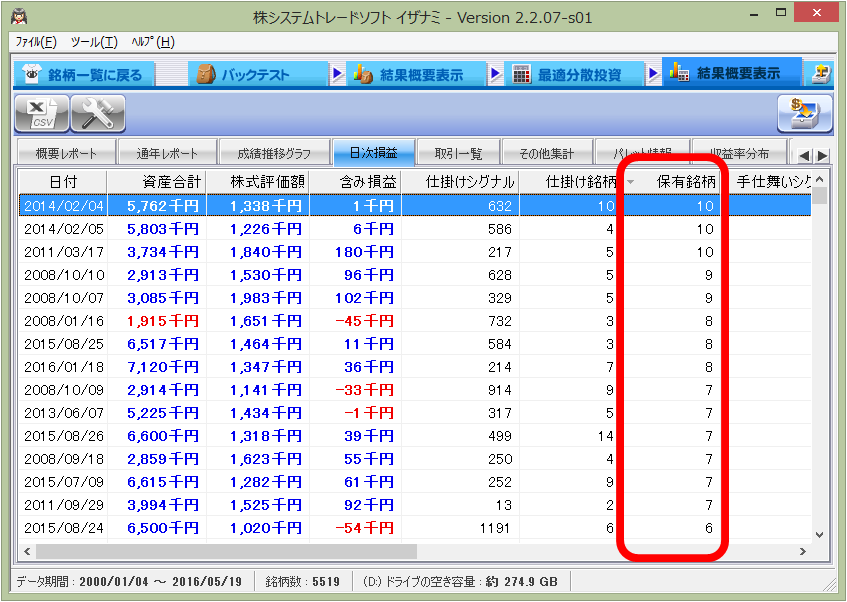
Task: Select the row dated 2008/10/10
Action: tap(415, 275)
